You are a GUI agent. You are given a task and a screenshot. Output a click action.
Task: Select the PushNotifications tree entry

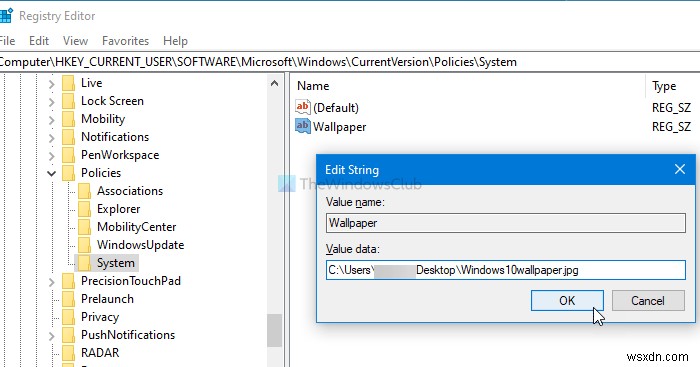(x=128, y=335)
